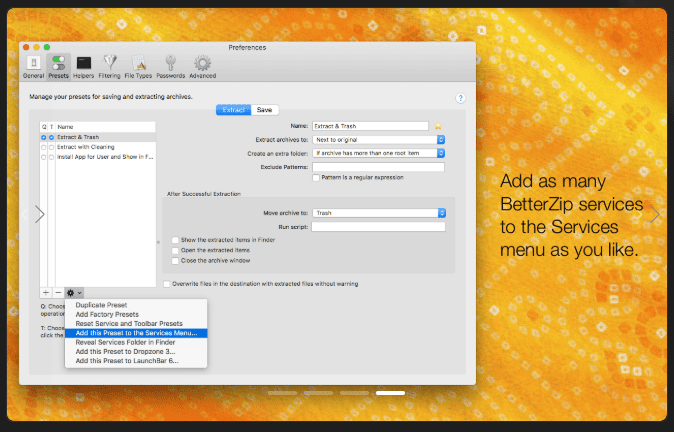Enable Pattern is a regular expression
This screenshot has width=674, height=432.
316,178
